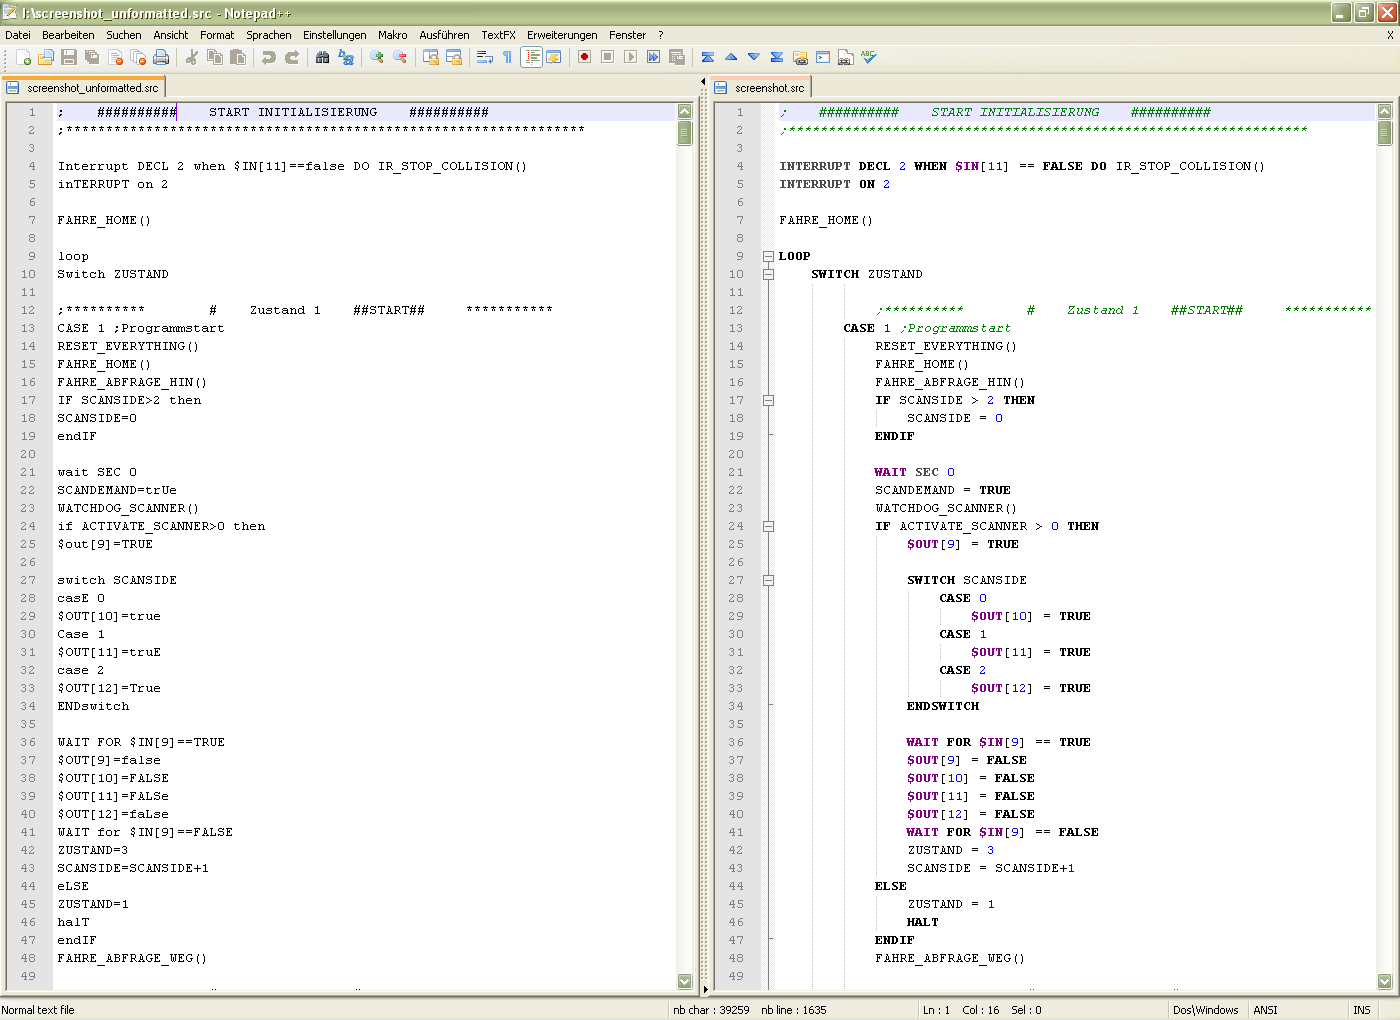Toggle synchronize horizontal scrolling

click(x=454, y=58)
